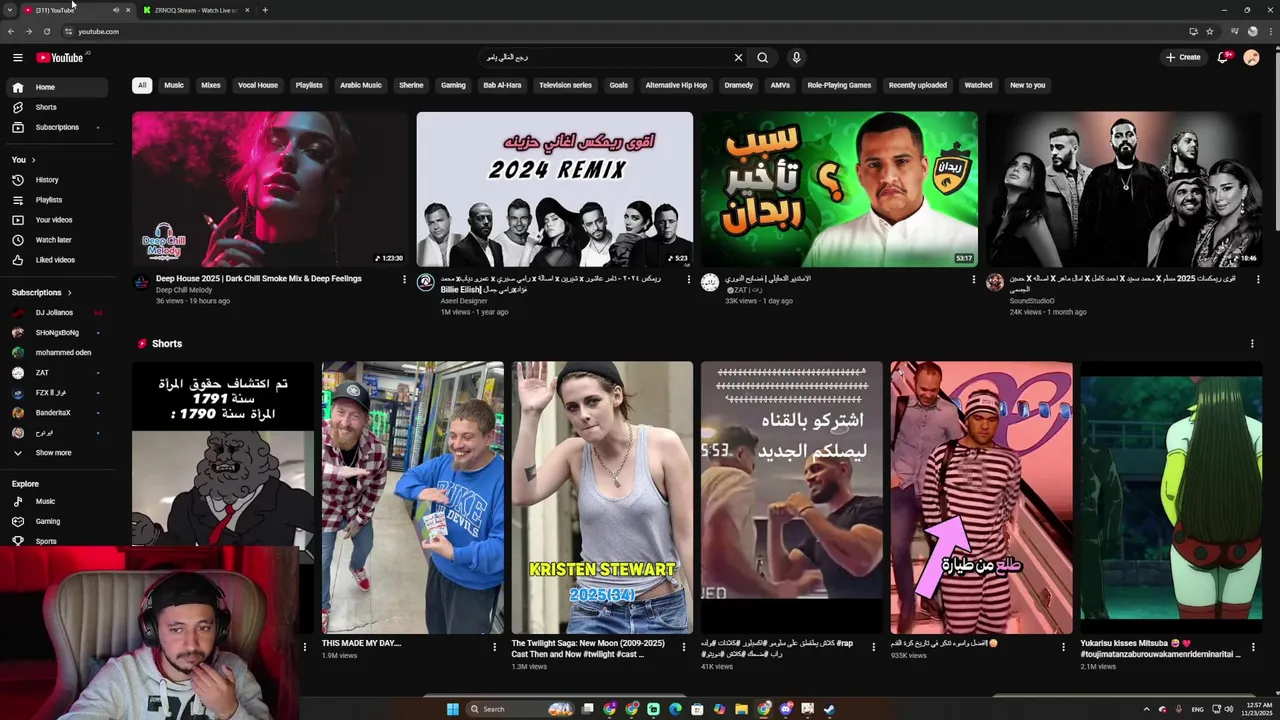Select the Television series filter chip
Viewport: 1280px width, 720px height.
[x=565, y=85]
